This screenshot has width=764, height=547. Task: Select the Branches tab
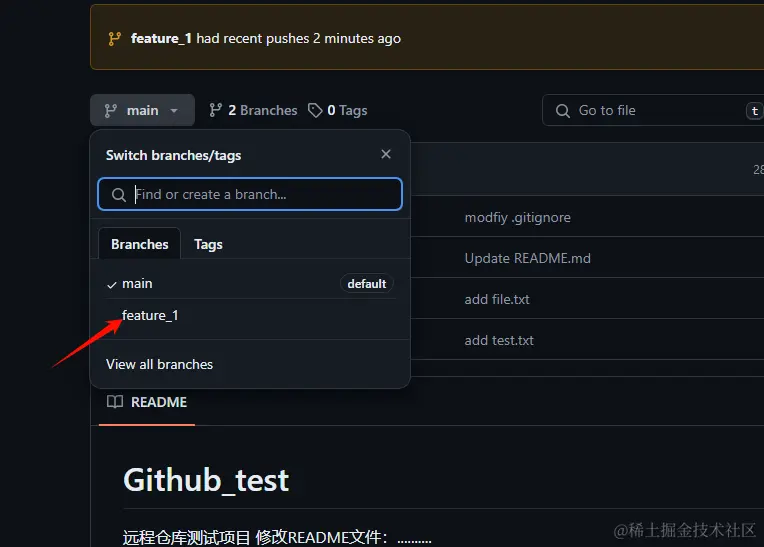coord(139,244)
